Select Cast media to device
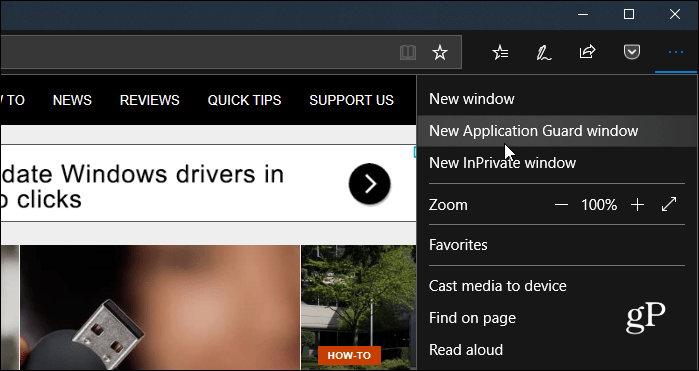The image size is (699, 371). pos(557,286)
